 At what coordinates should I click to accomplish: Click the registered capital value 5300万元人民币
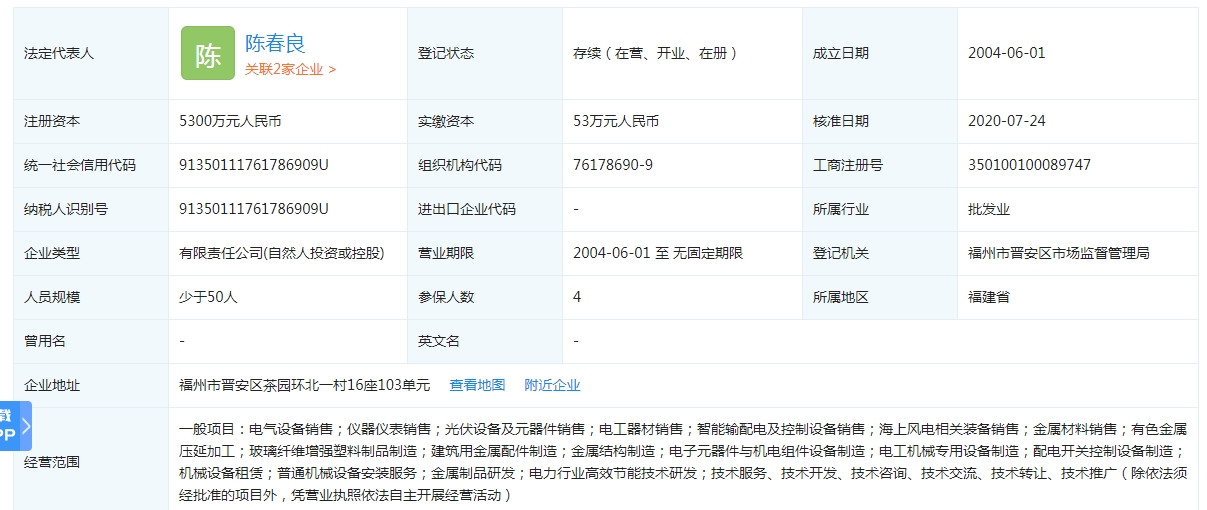pos(230,121)
